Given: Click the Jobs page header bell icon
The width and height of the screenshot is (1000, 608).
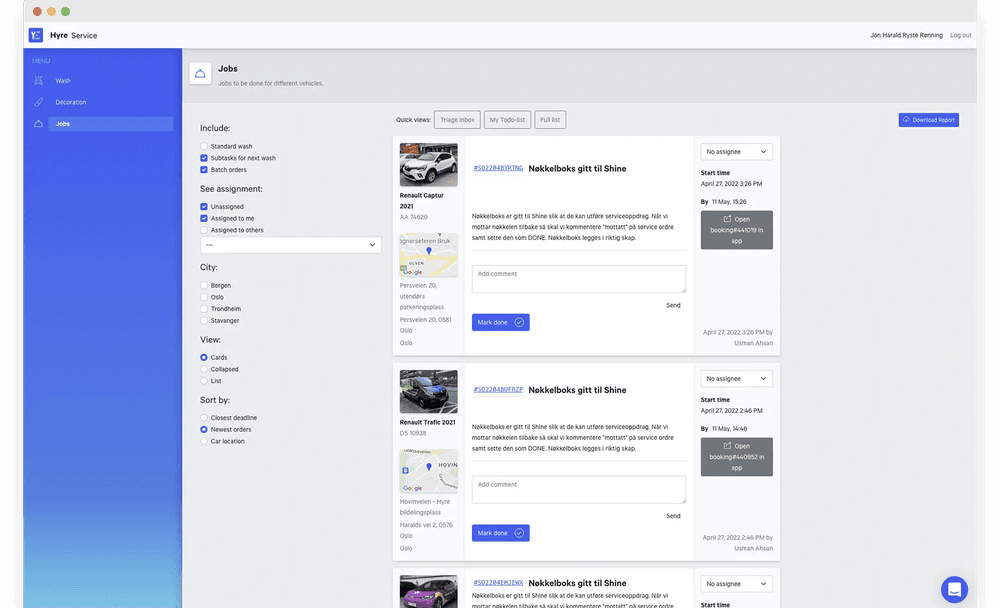Looking at the screenshot, I should point(200,74).
